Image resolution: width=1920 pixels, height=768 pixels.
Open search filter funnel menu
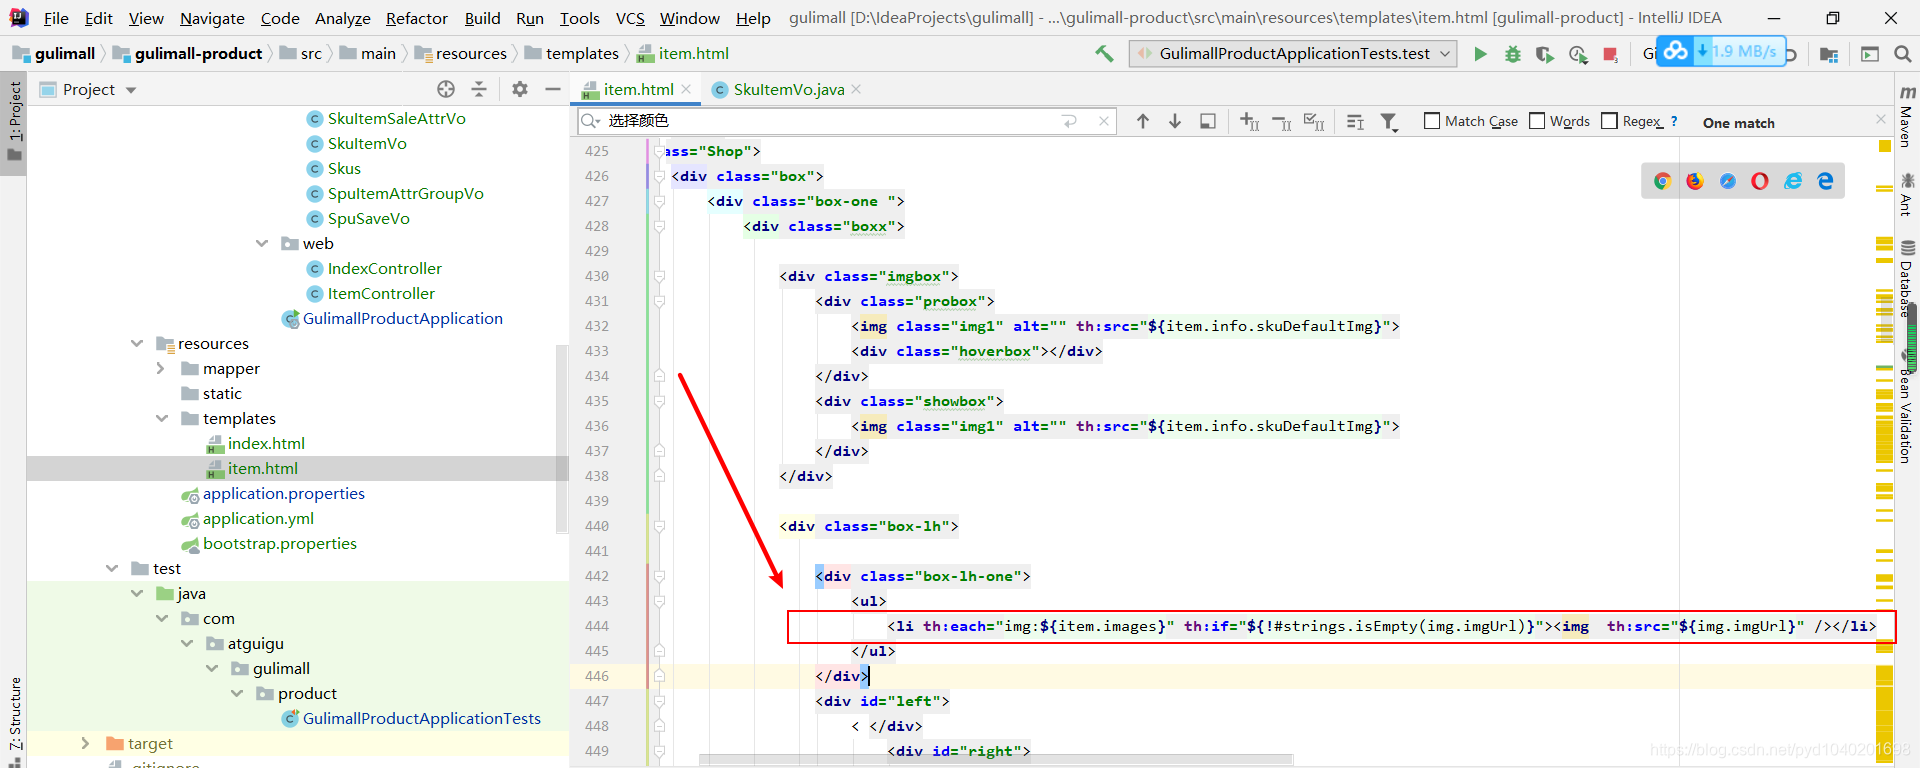coord(1389,121)
